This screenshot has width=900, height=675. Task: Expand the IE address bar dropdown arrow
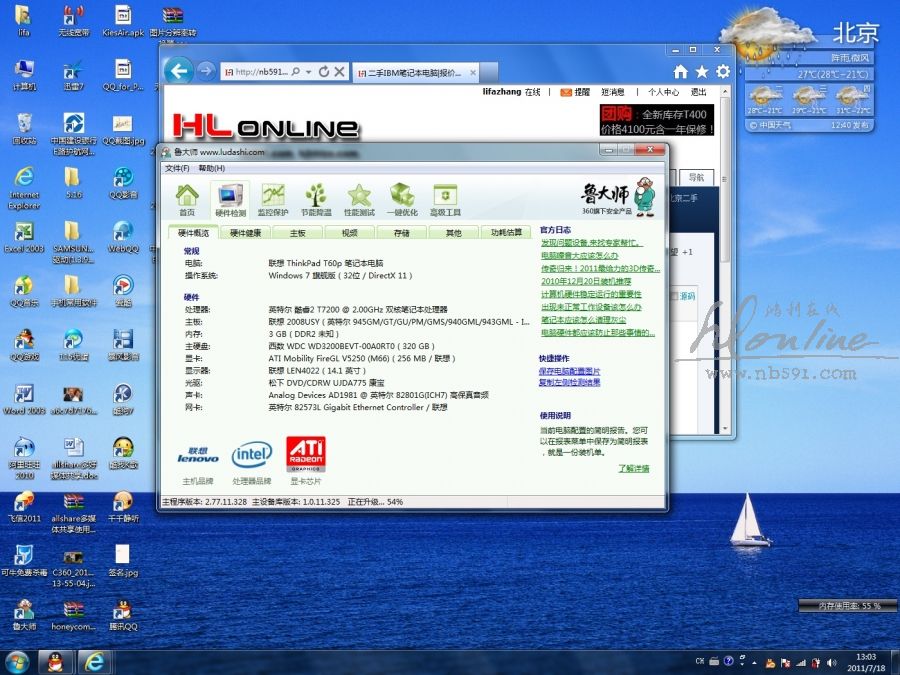pyautogui.click(x=308, y=72)
